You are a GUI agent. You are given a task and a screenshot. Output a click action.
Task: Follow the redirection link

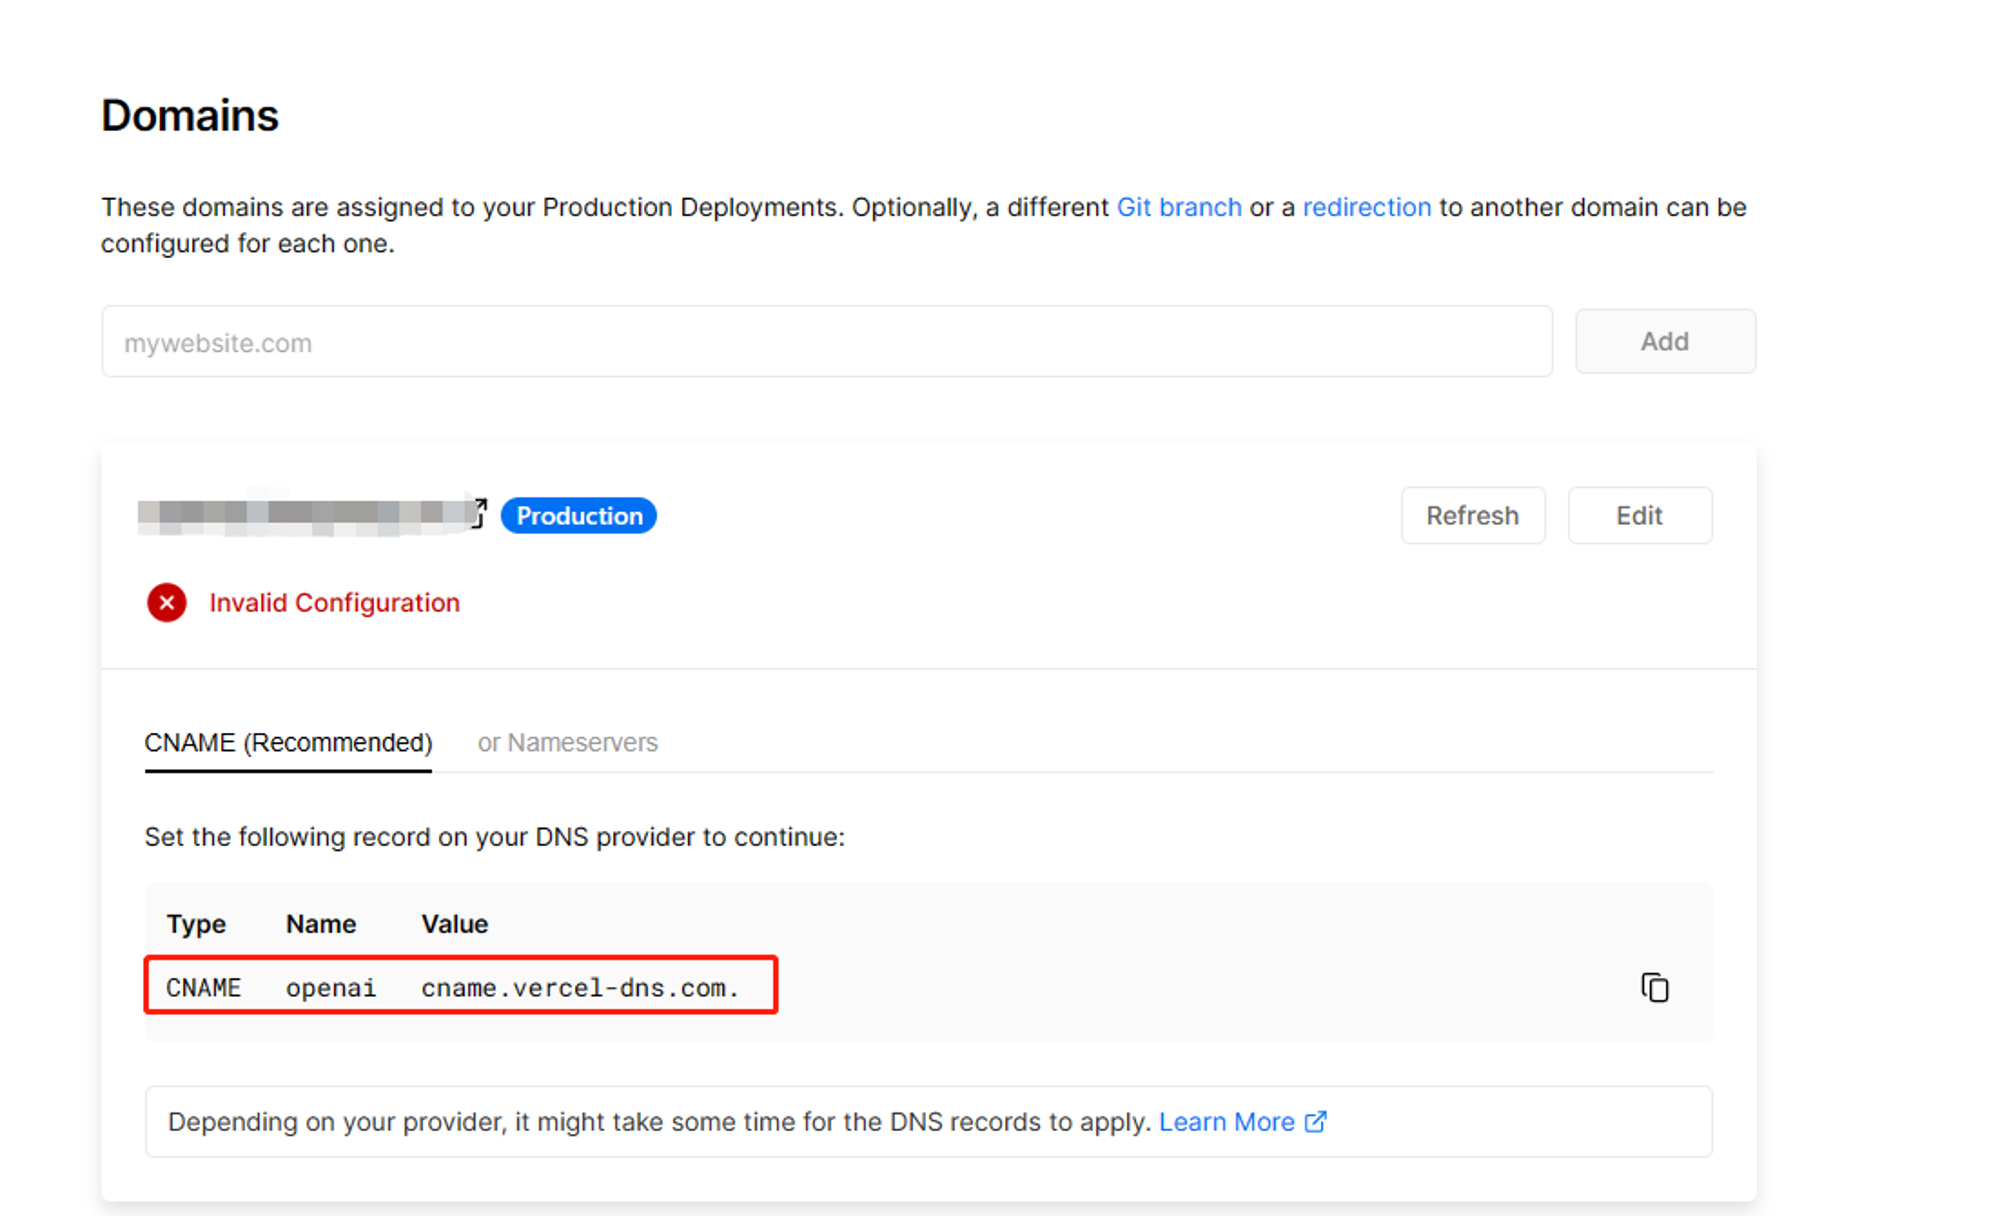1367,207
